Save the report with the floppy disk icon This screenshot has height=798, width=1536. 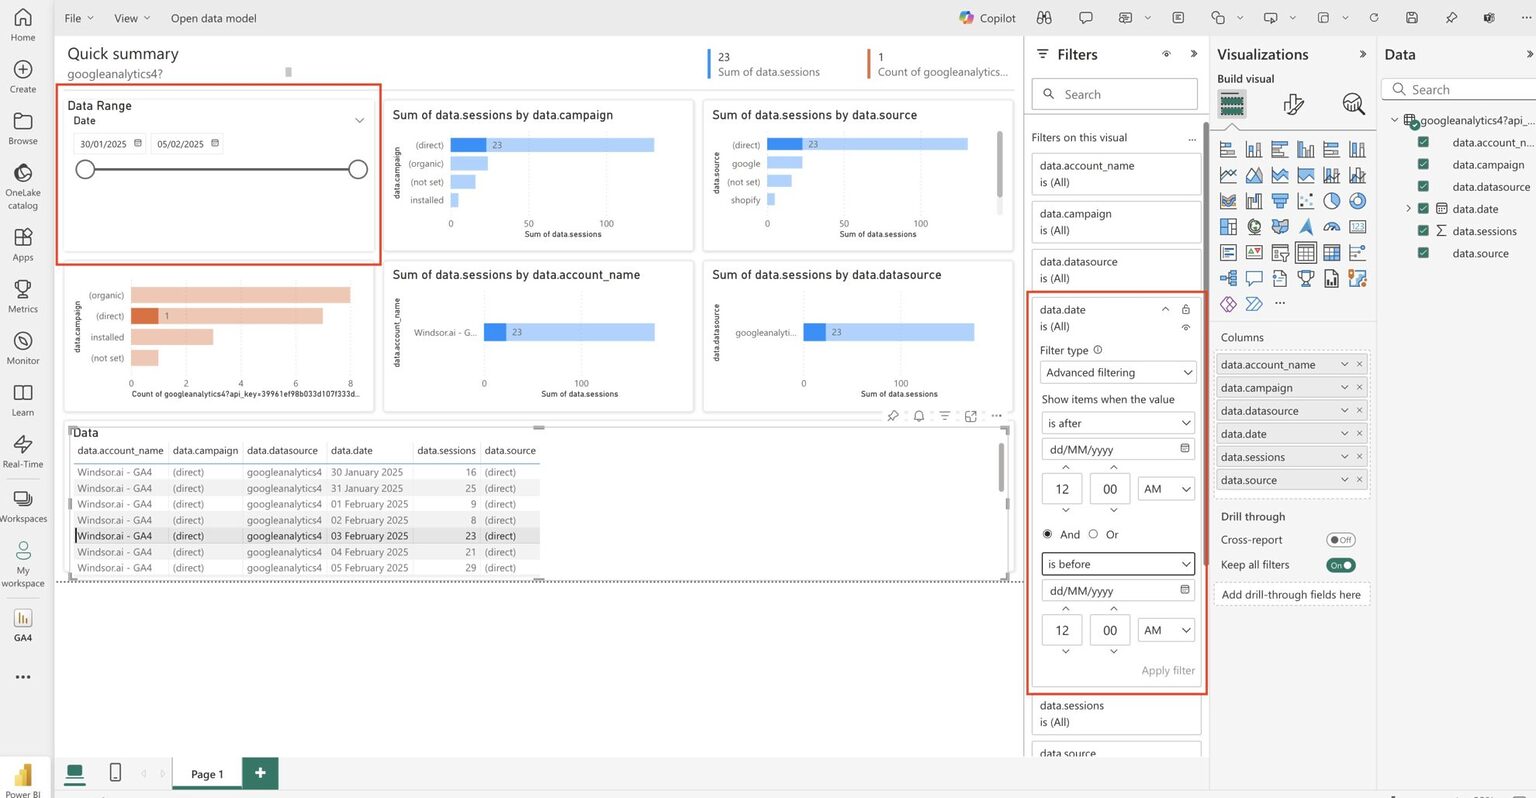(x=1411, y=18)
